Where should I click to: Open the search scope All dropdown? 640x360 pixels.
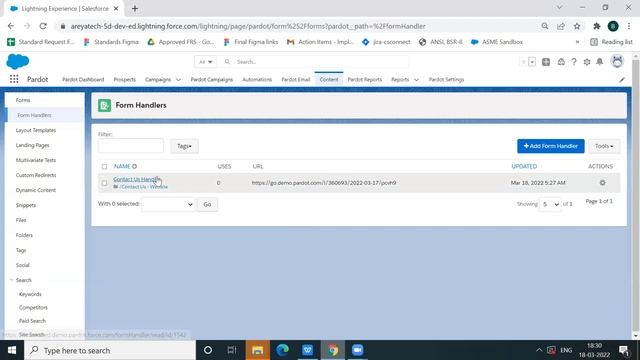[x=205, y=62]
